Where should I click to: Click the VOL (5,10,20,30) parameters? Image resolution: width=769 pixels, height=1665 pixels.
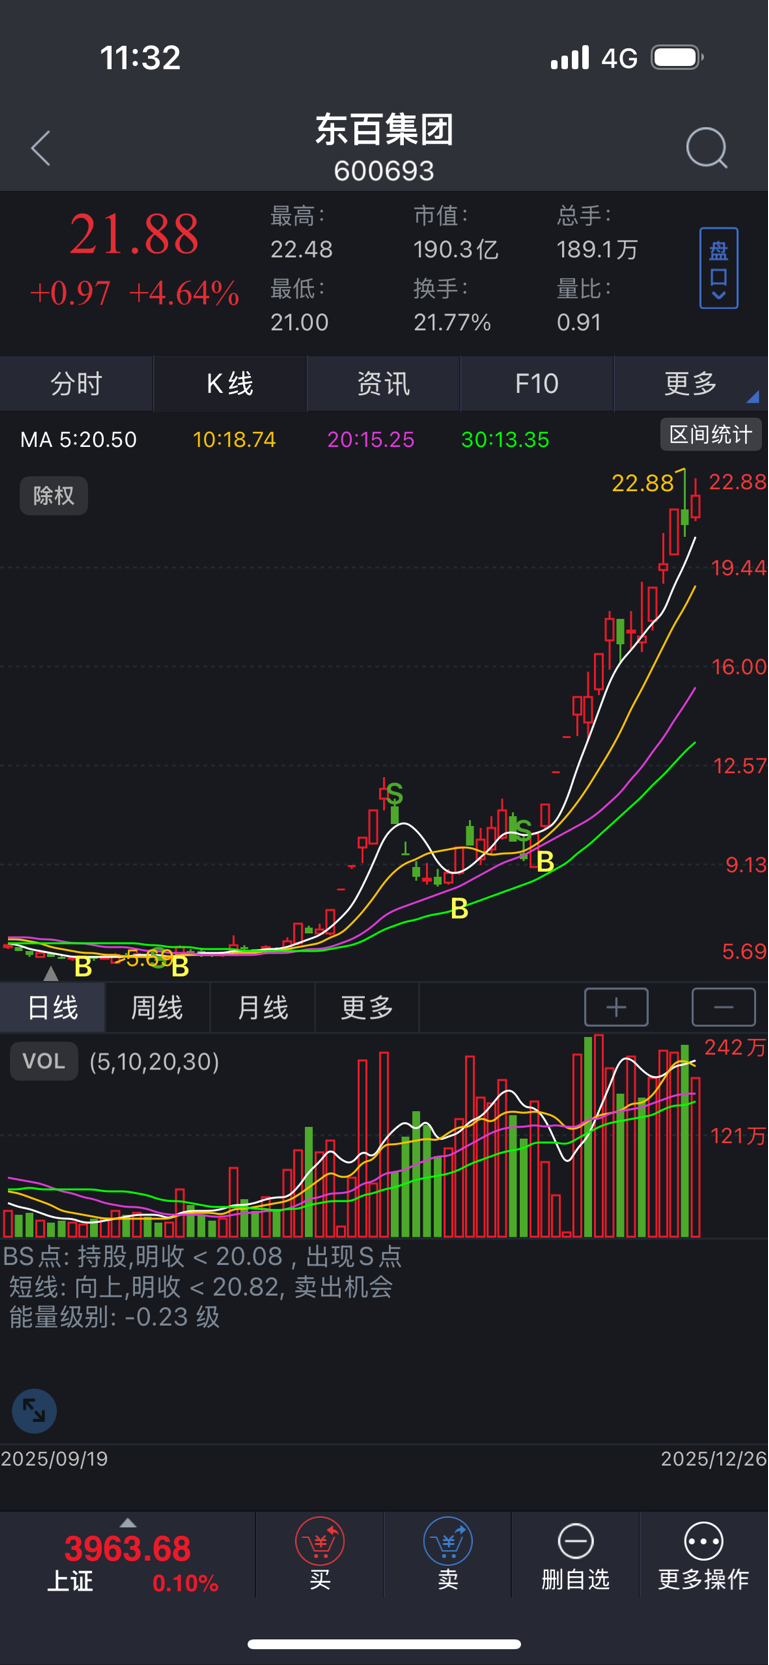pos(154,1061)
